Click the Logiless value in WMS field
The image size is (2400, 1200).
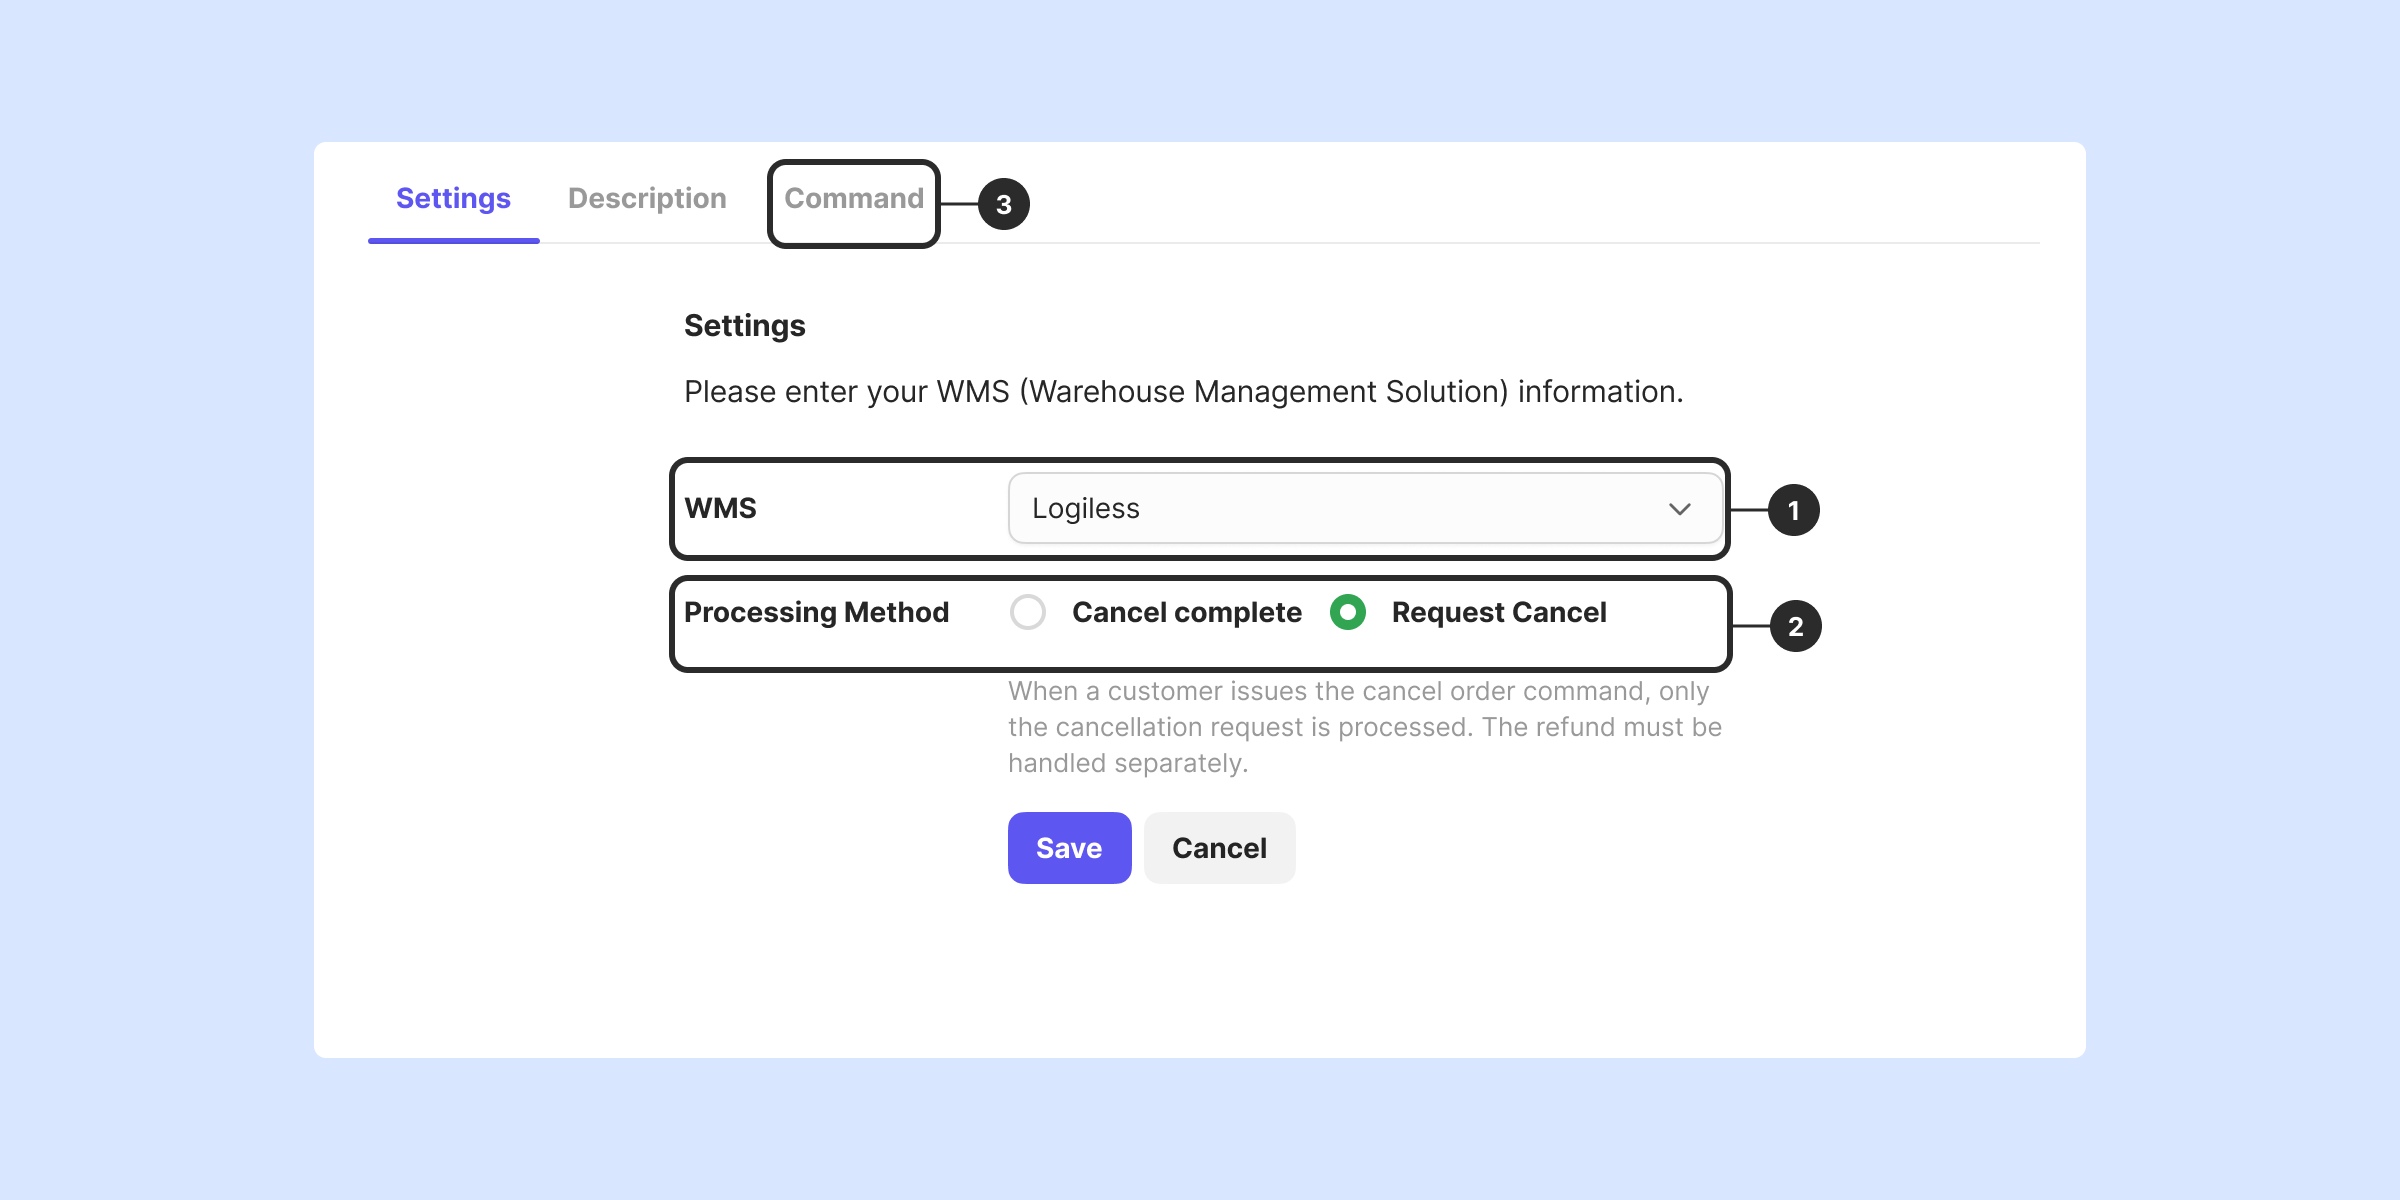pyautogui.click(x=1086, y=508)
